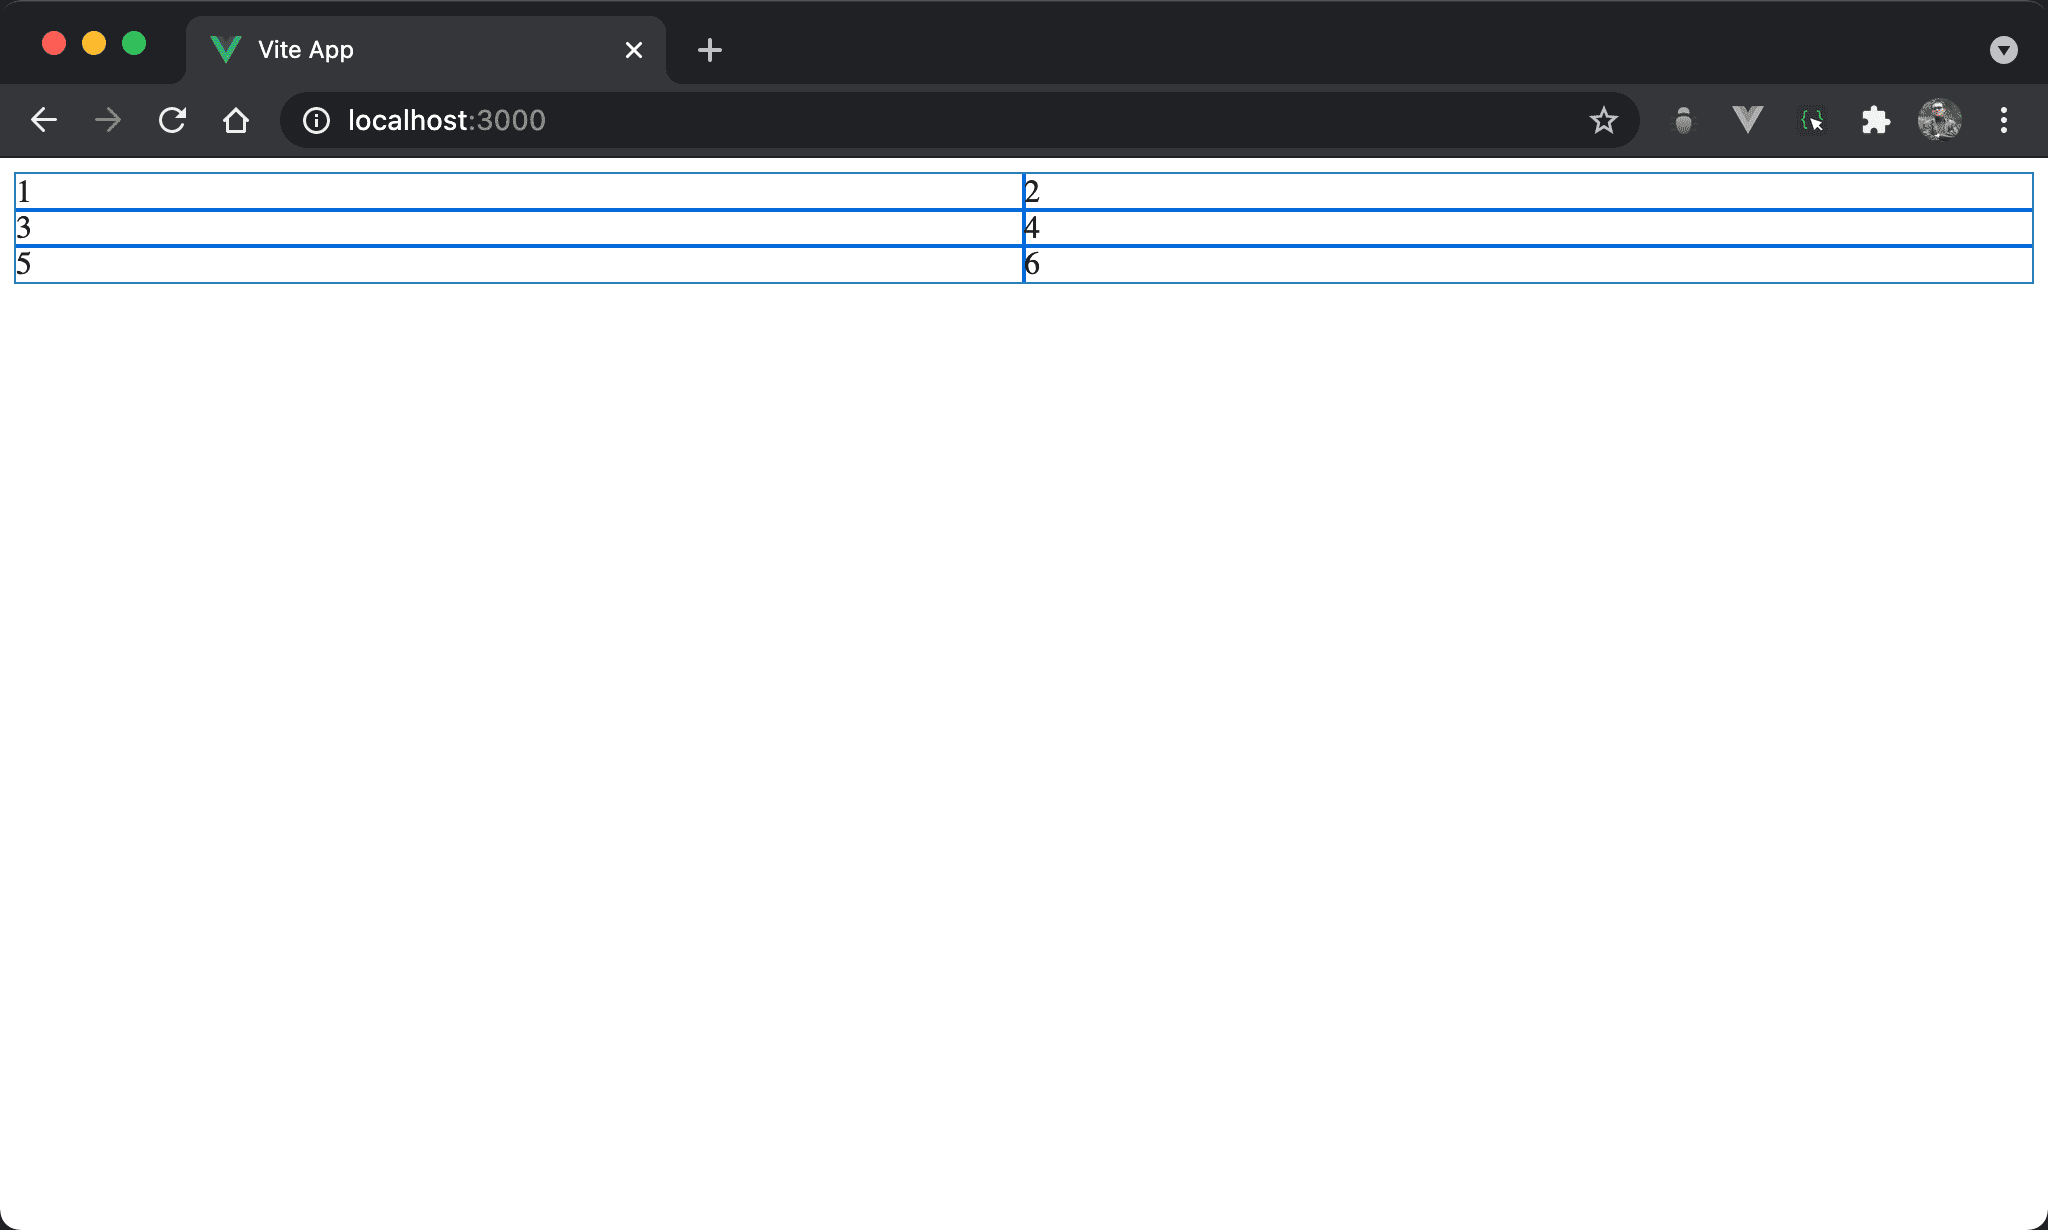Go to the home page icon

236,120
